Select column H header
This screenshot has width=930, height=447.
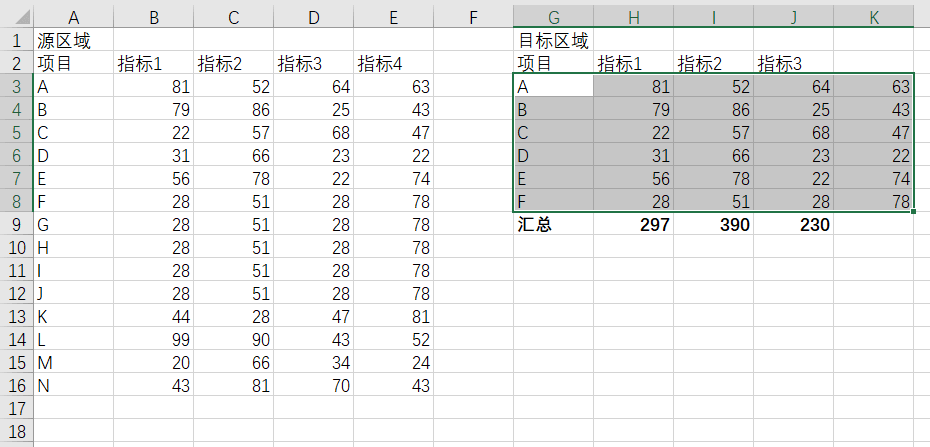(633, 17)
